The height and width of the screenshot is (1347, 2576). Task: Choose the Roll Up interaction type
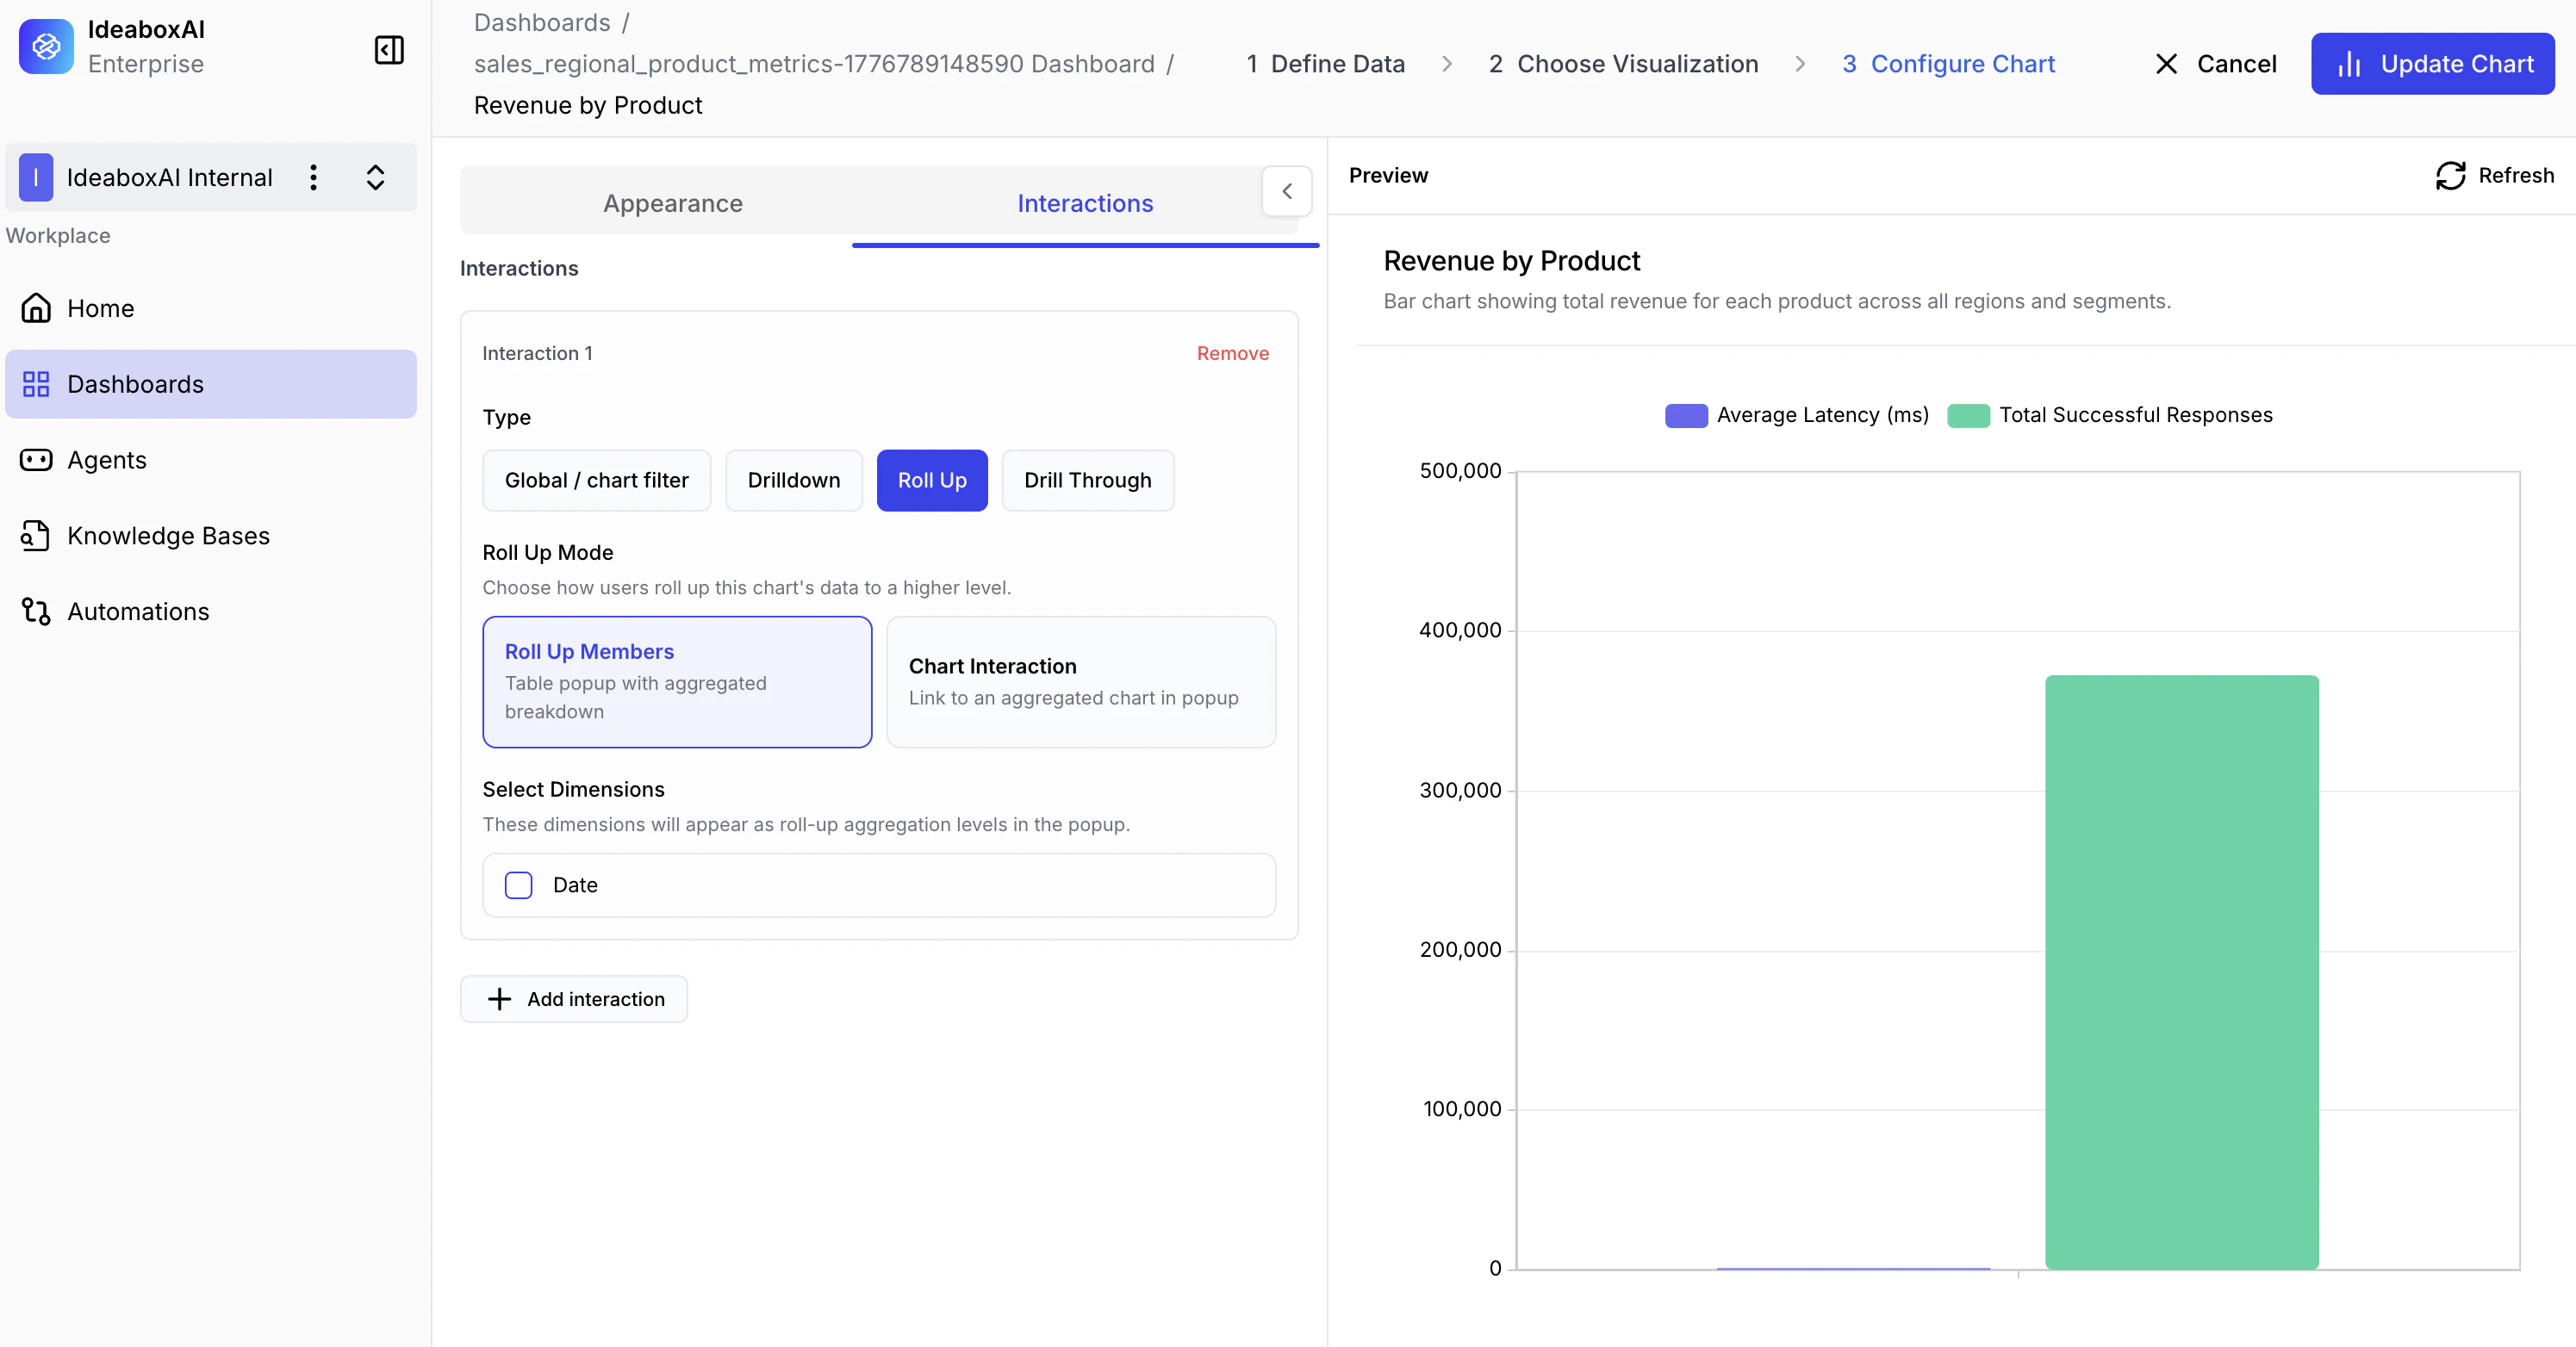(932, 480)
